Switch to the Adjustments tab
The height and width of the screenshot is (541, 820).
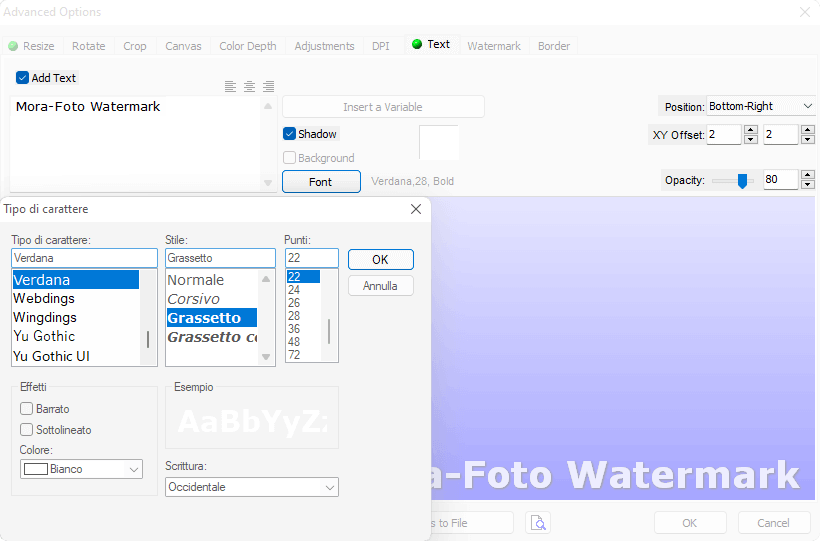click(x=324, y=46)
